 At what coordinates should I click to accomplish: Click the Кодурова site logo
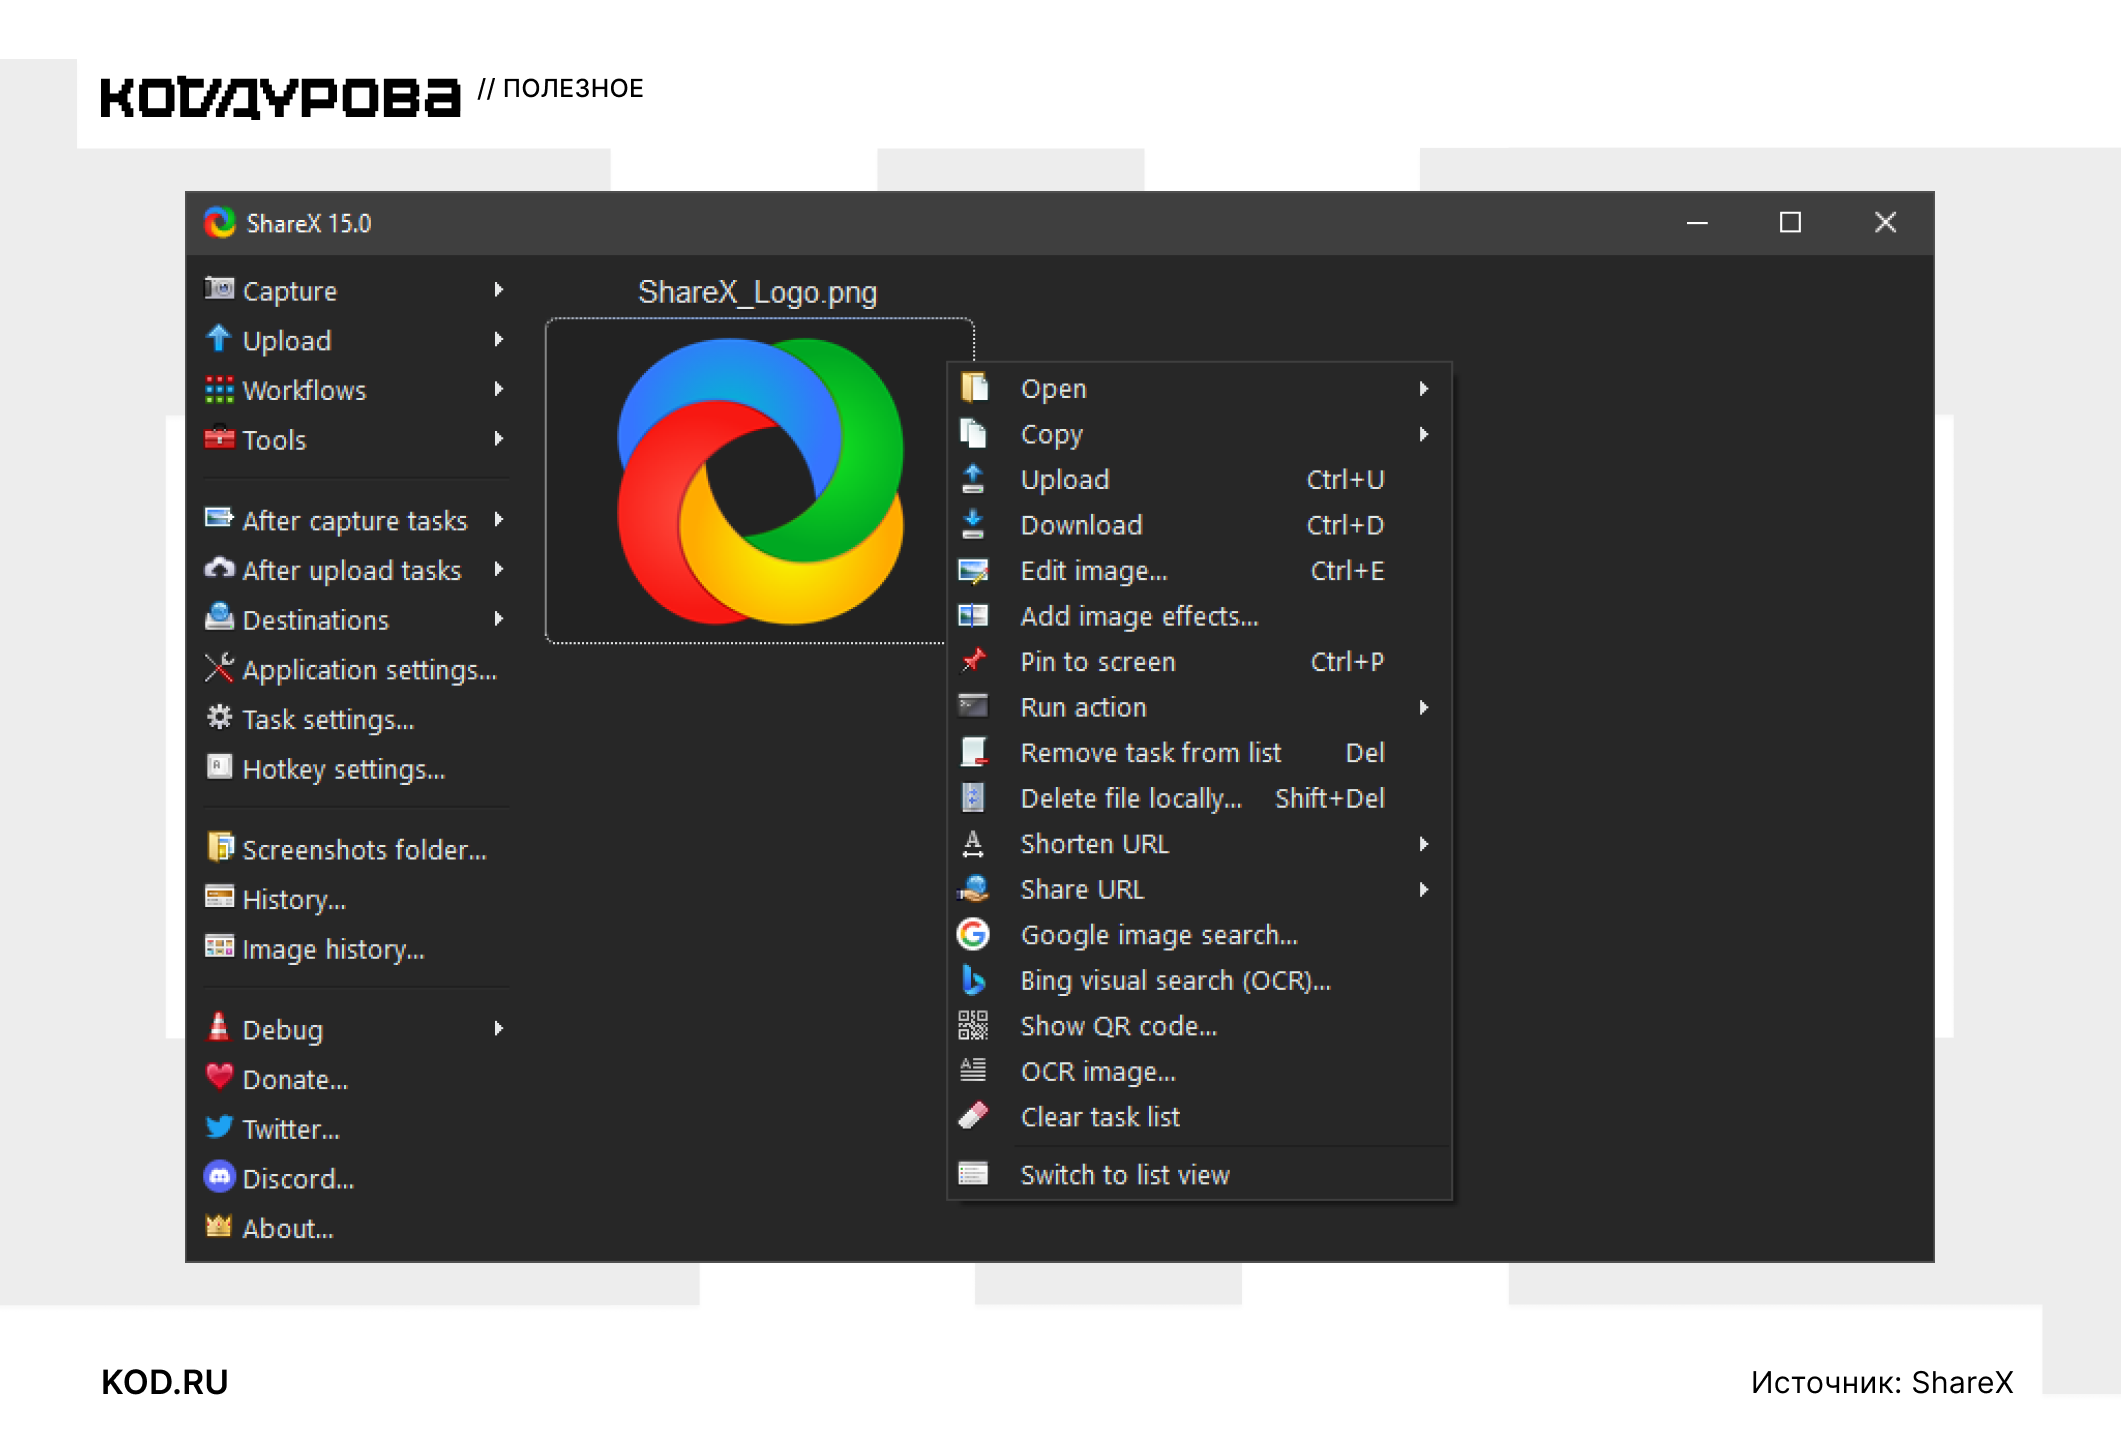(x=280, y=98)
